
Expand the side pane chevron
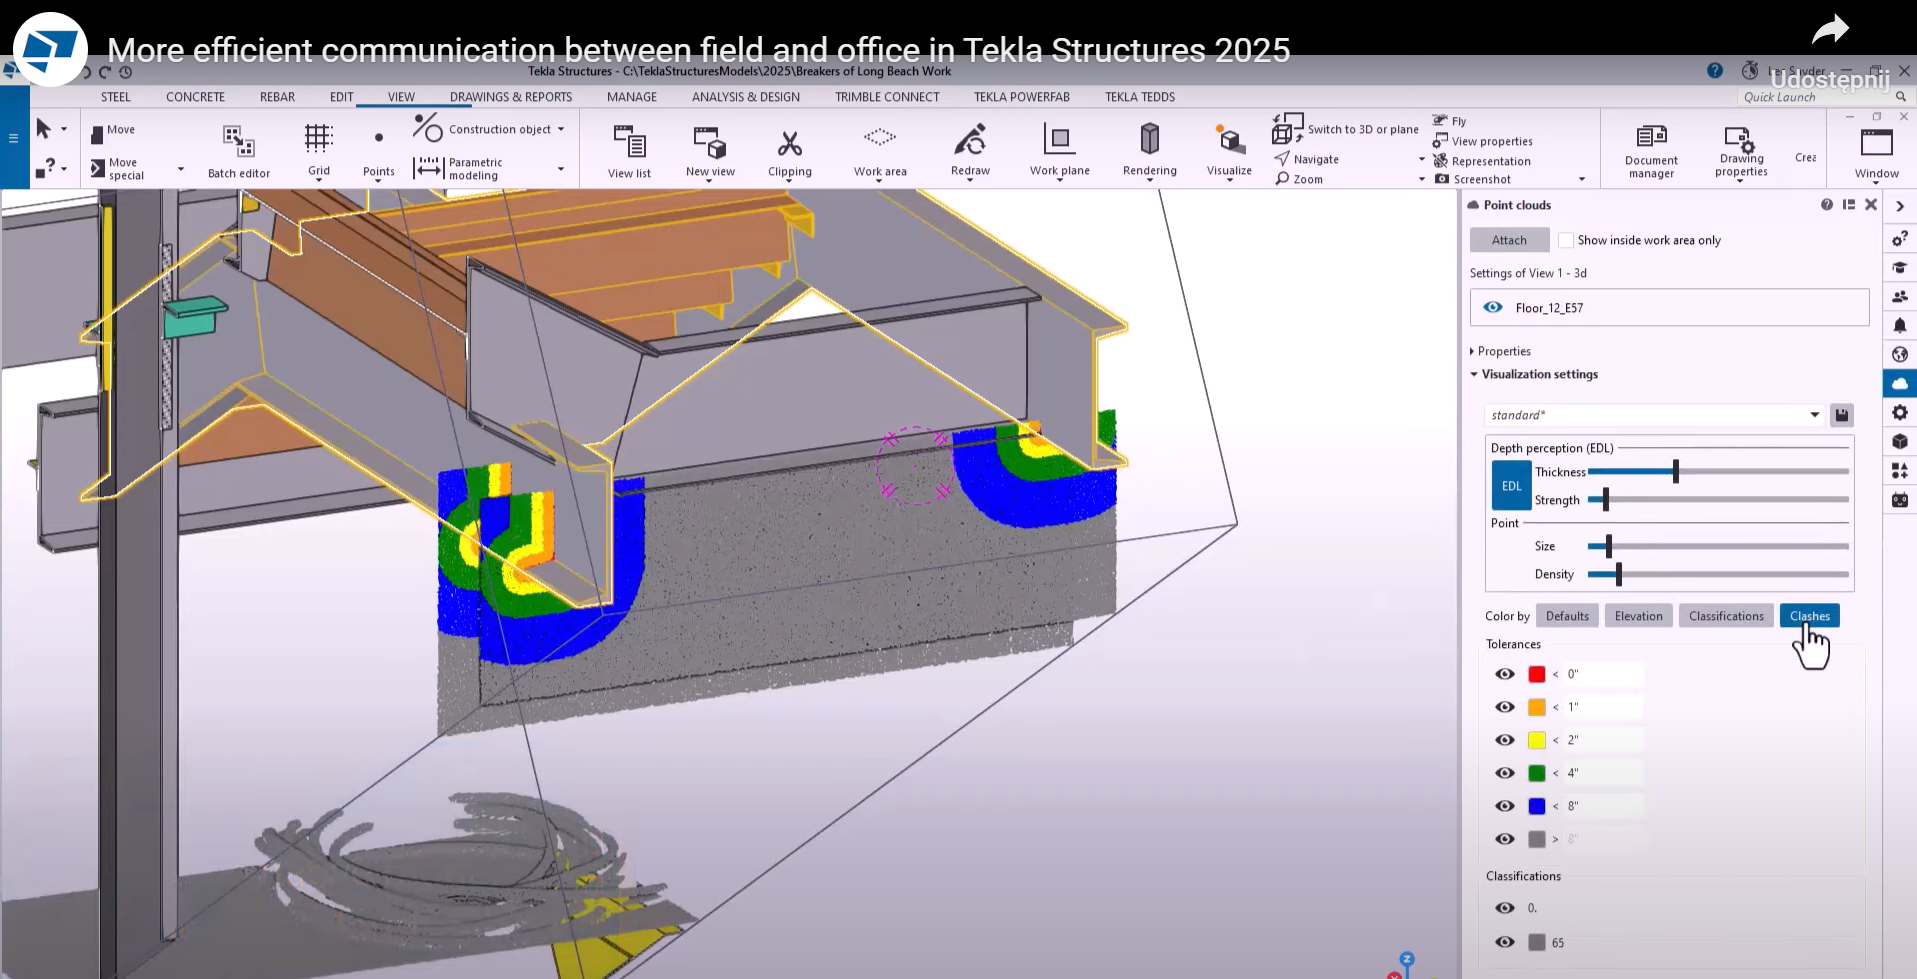(1899, 206)
